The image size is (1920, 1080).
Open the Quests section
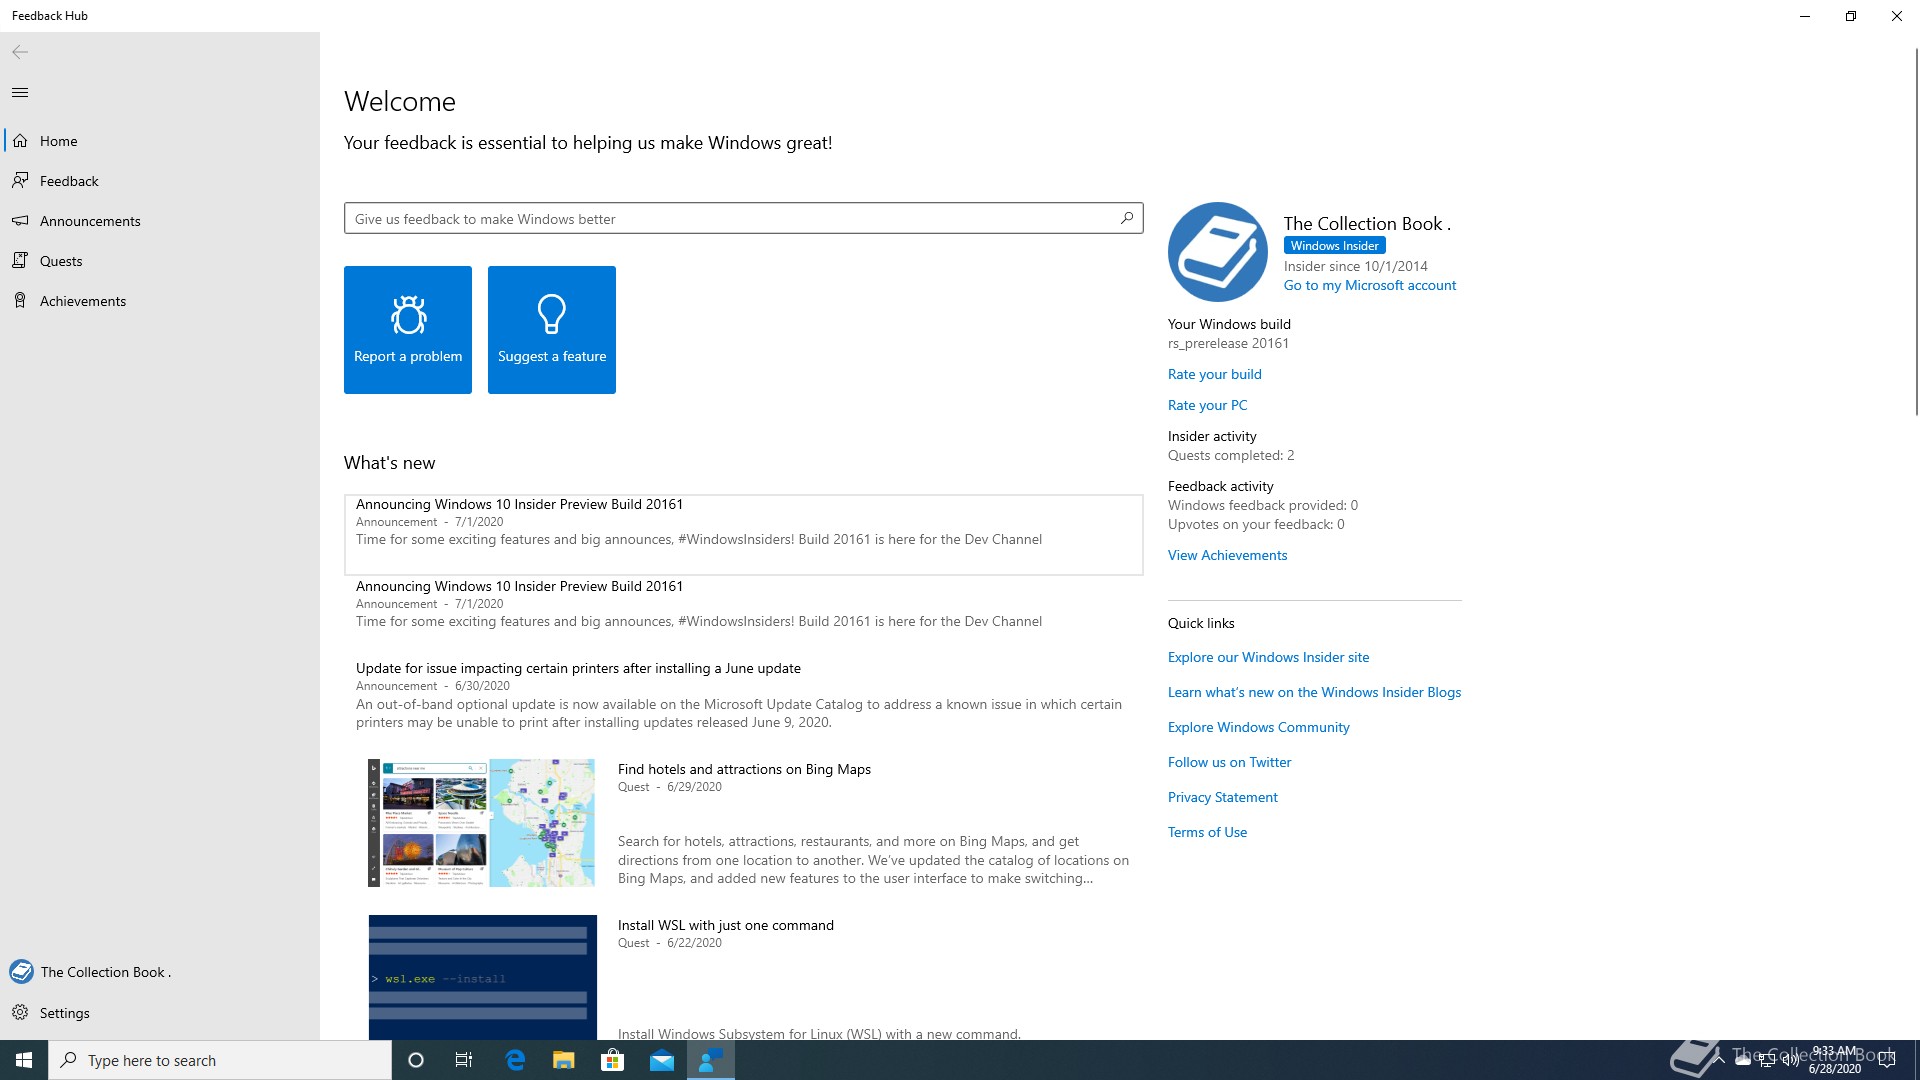(160, 261)
